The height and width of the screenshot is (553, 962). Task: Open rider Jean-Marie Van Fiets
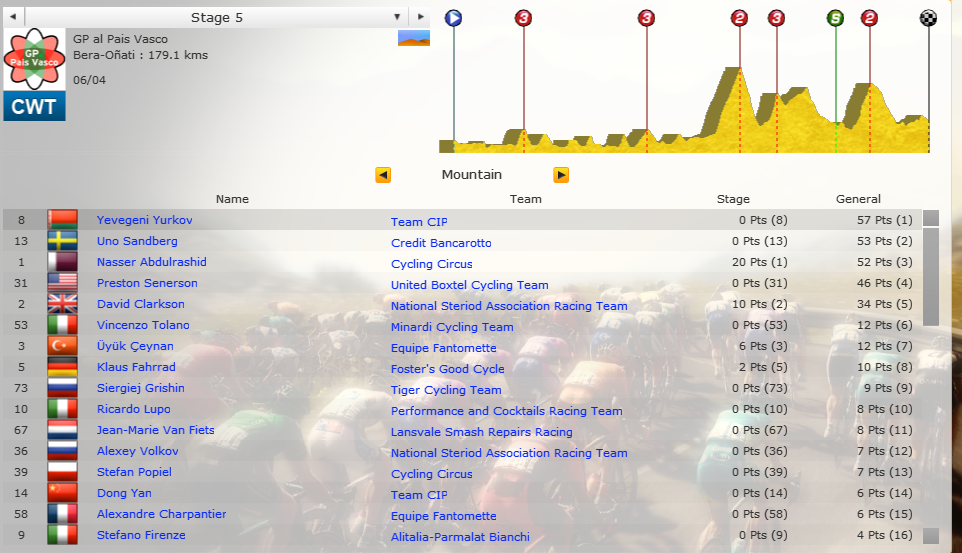click(x=156, y=430)
